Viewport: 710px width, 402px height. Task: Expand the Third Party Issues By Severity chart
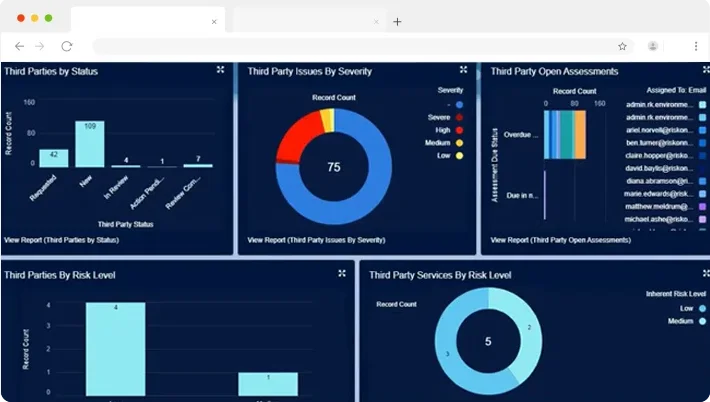[463, 70]
